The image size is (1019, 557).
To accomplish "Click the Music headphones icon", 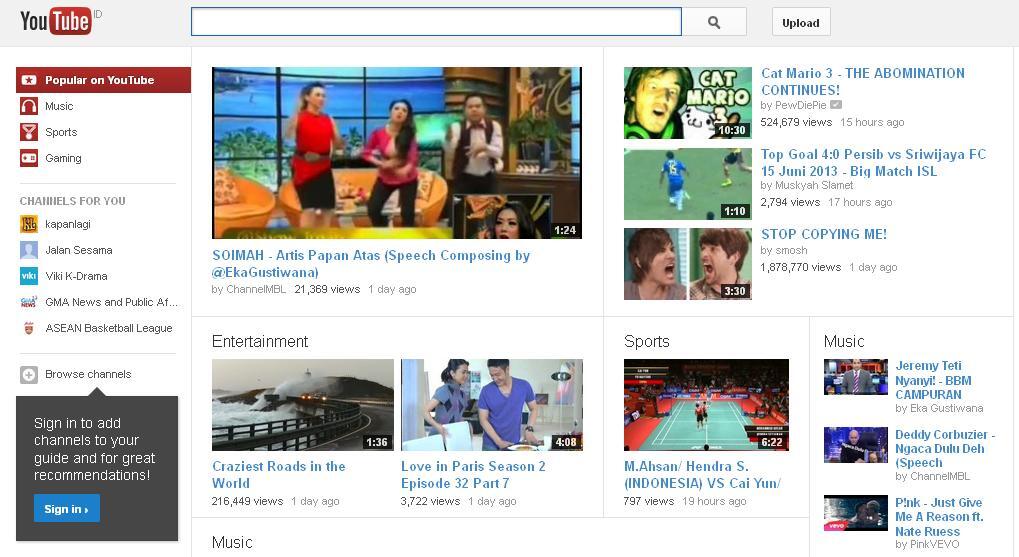I will point(29,106).
